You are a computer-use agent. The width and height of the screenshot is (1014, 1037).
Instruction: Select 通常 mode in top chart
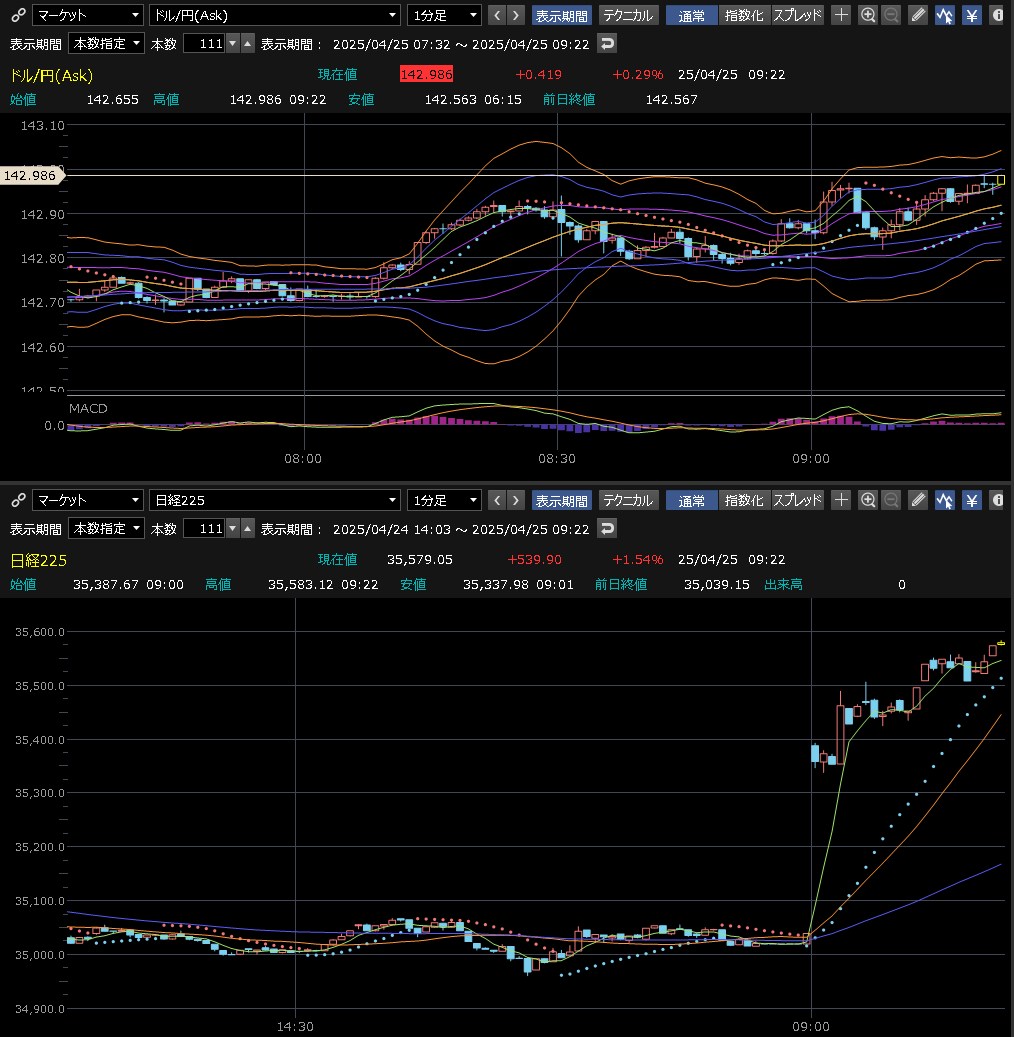click(691, 15)
